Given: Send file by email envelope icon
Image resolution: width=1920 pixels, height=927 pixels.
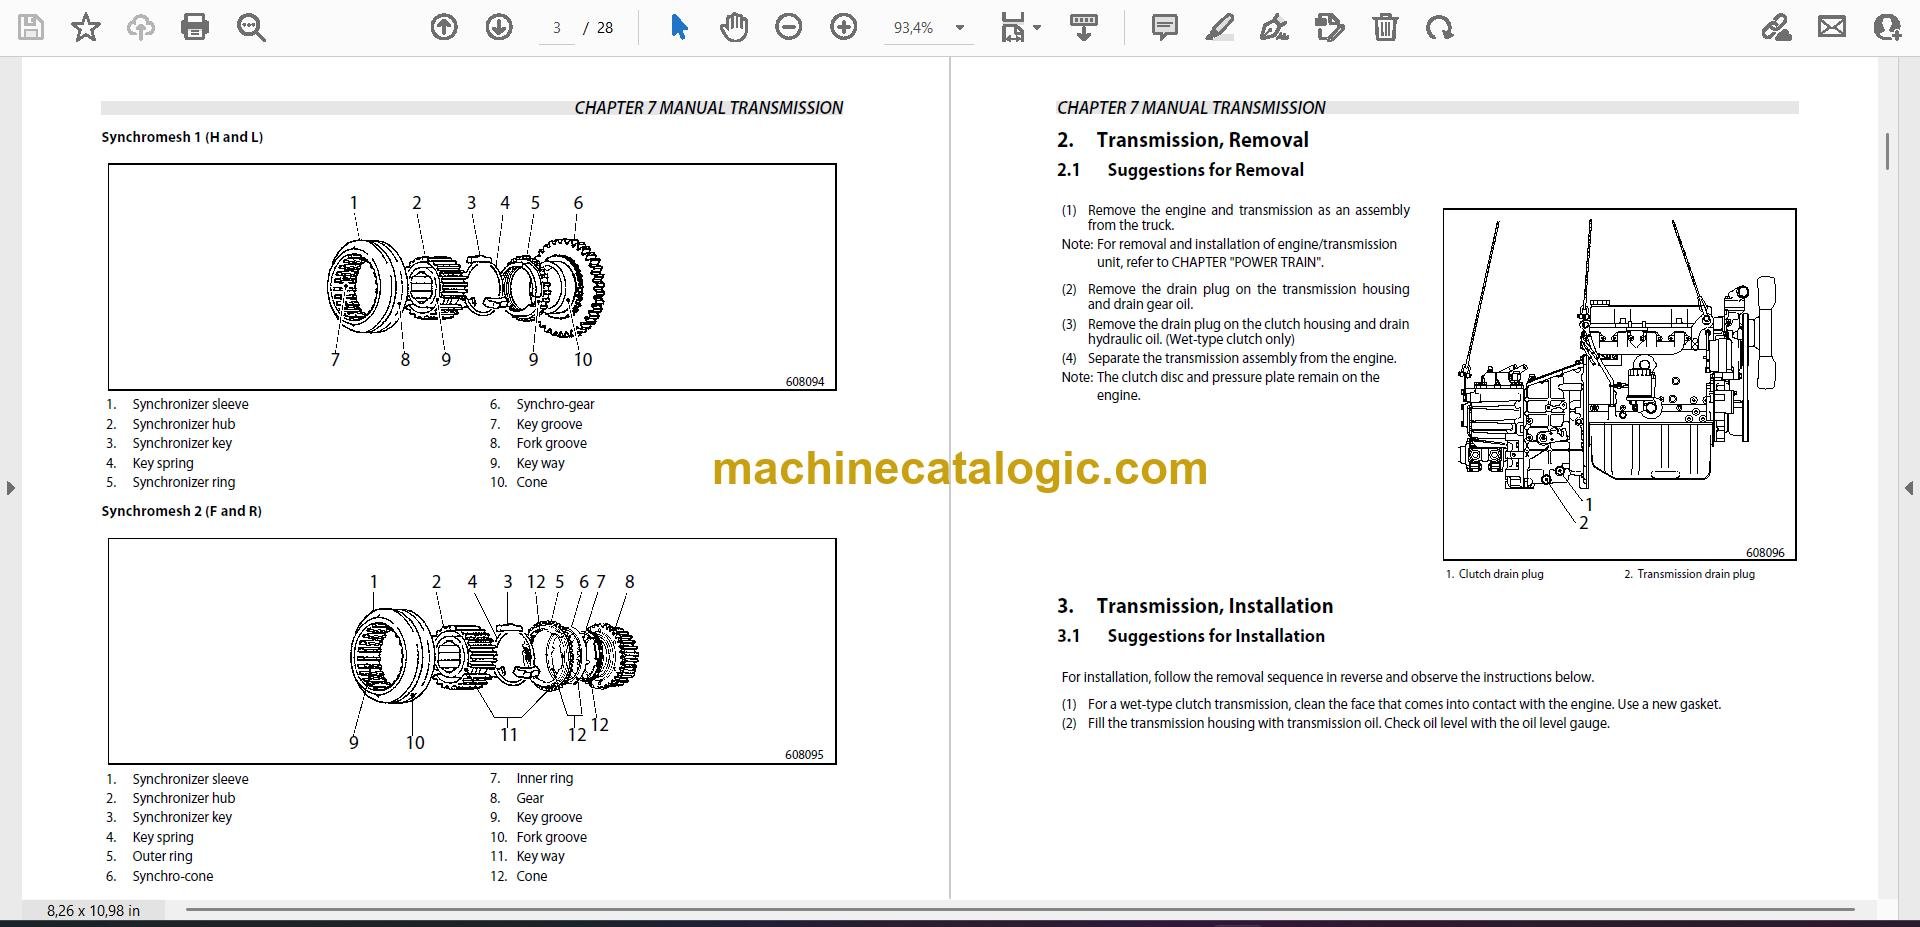Looking at the screenshot, I should click(1832, 28).
